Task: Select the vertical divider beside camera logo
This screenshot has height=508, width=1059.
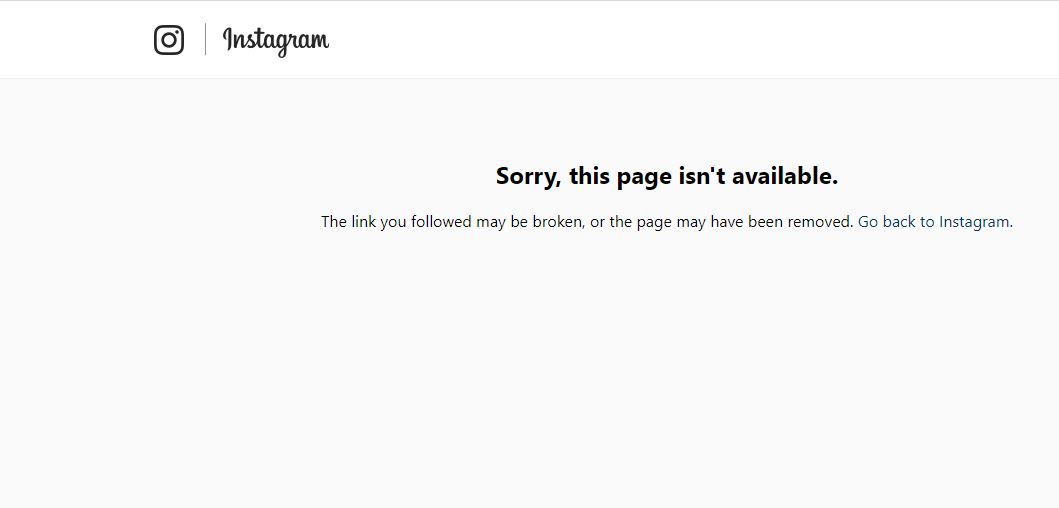Action: [205, 39]
